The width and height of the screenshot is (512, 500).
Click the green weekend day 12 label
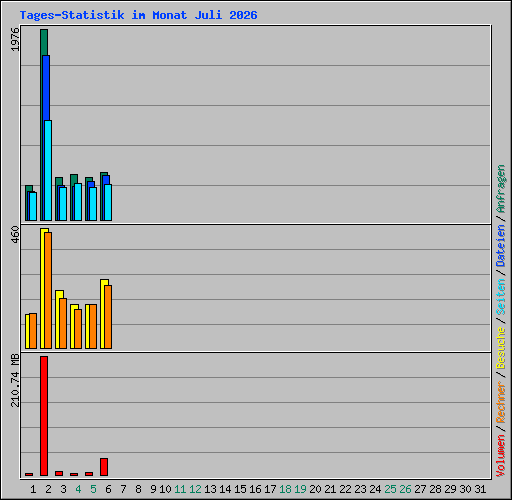[195, 489]
